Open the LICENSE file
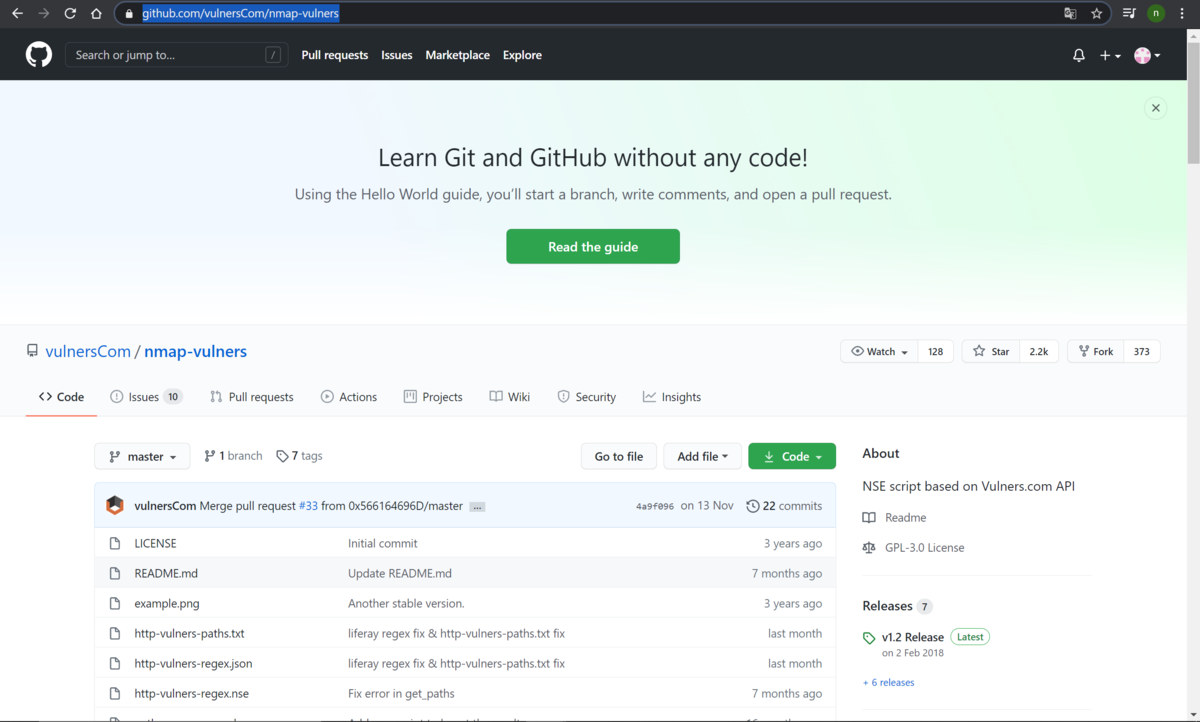This screenshot has height=722, width=1200. point(155,543)
